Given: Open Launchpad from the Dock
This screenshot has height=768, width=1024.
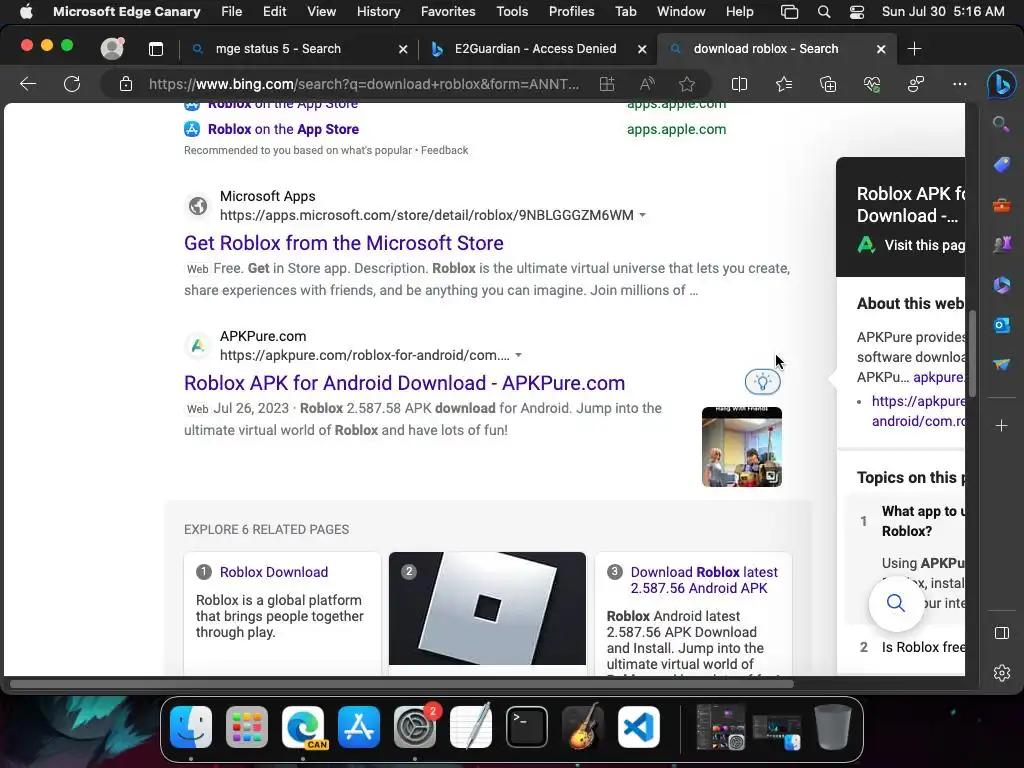Looking at the screenshot, I should pos(247,727).
